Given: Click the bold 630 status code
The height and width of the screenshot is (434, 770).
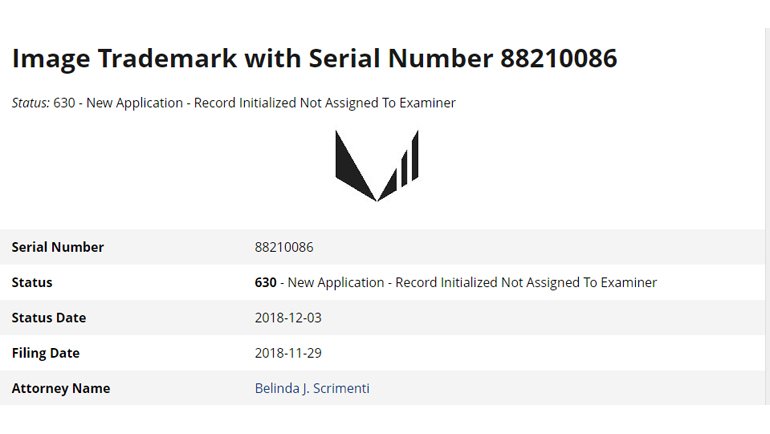Looking at the screenshot, I should [x=265, y=282].
